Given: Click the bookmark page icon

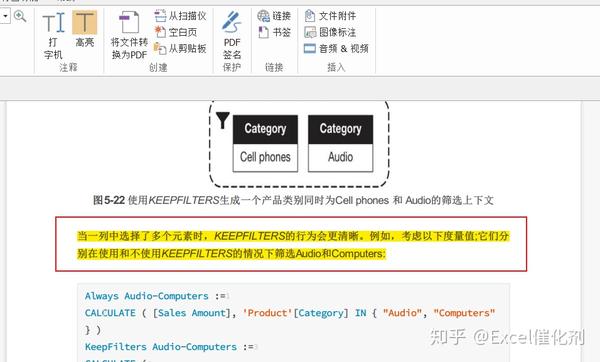Looking at the screenshot, I should (x=264, y=32).
